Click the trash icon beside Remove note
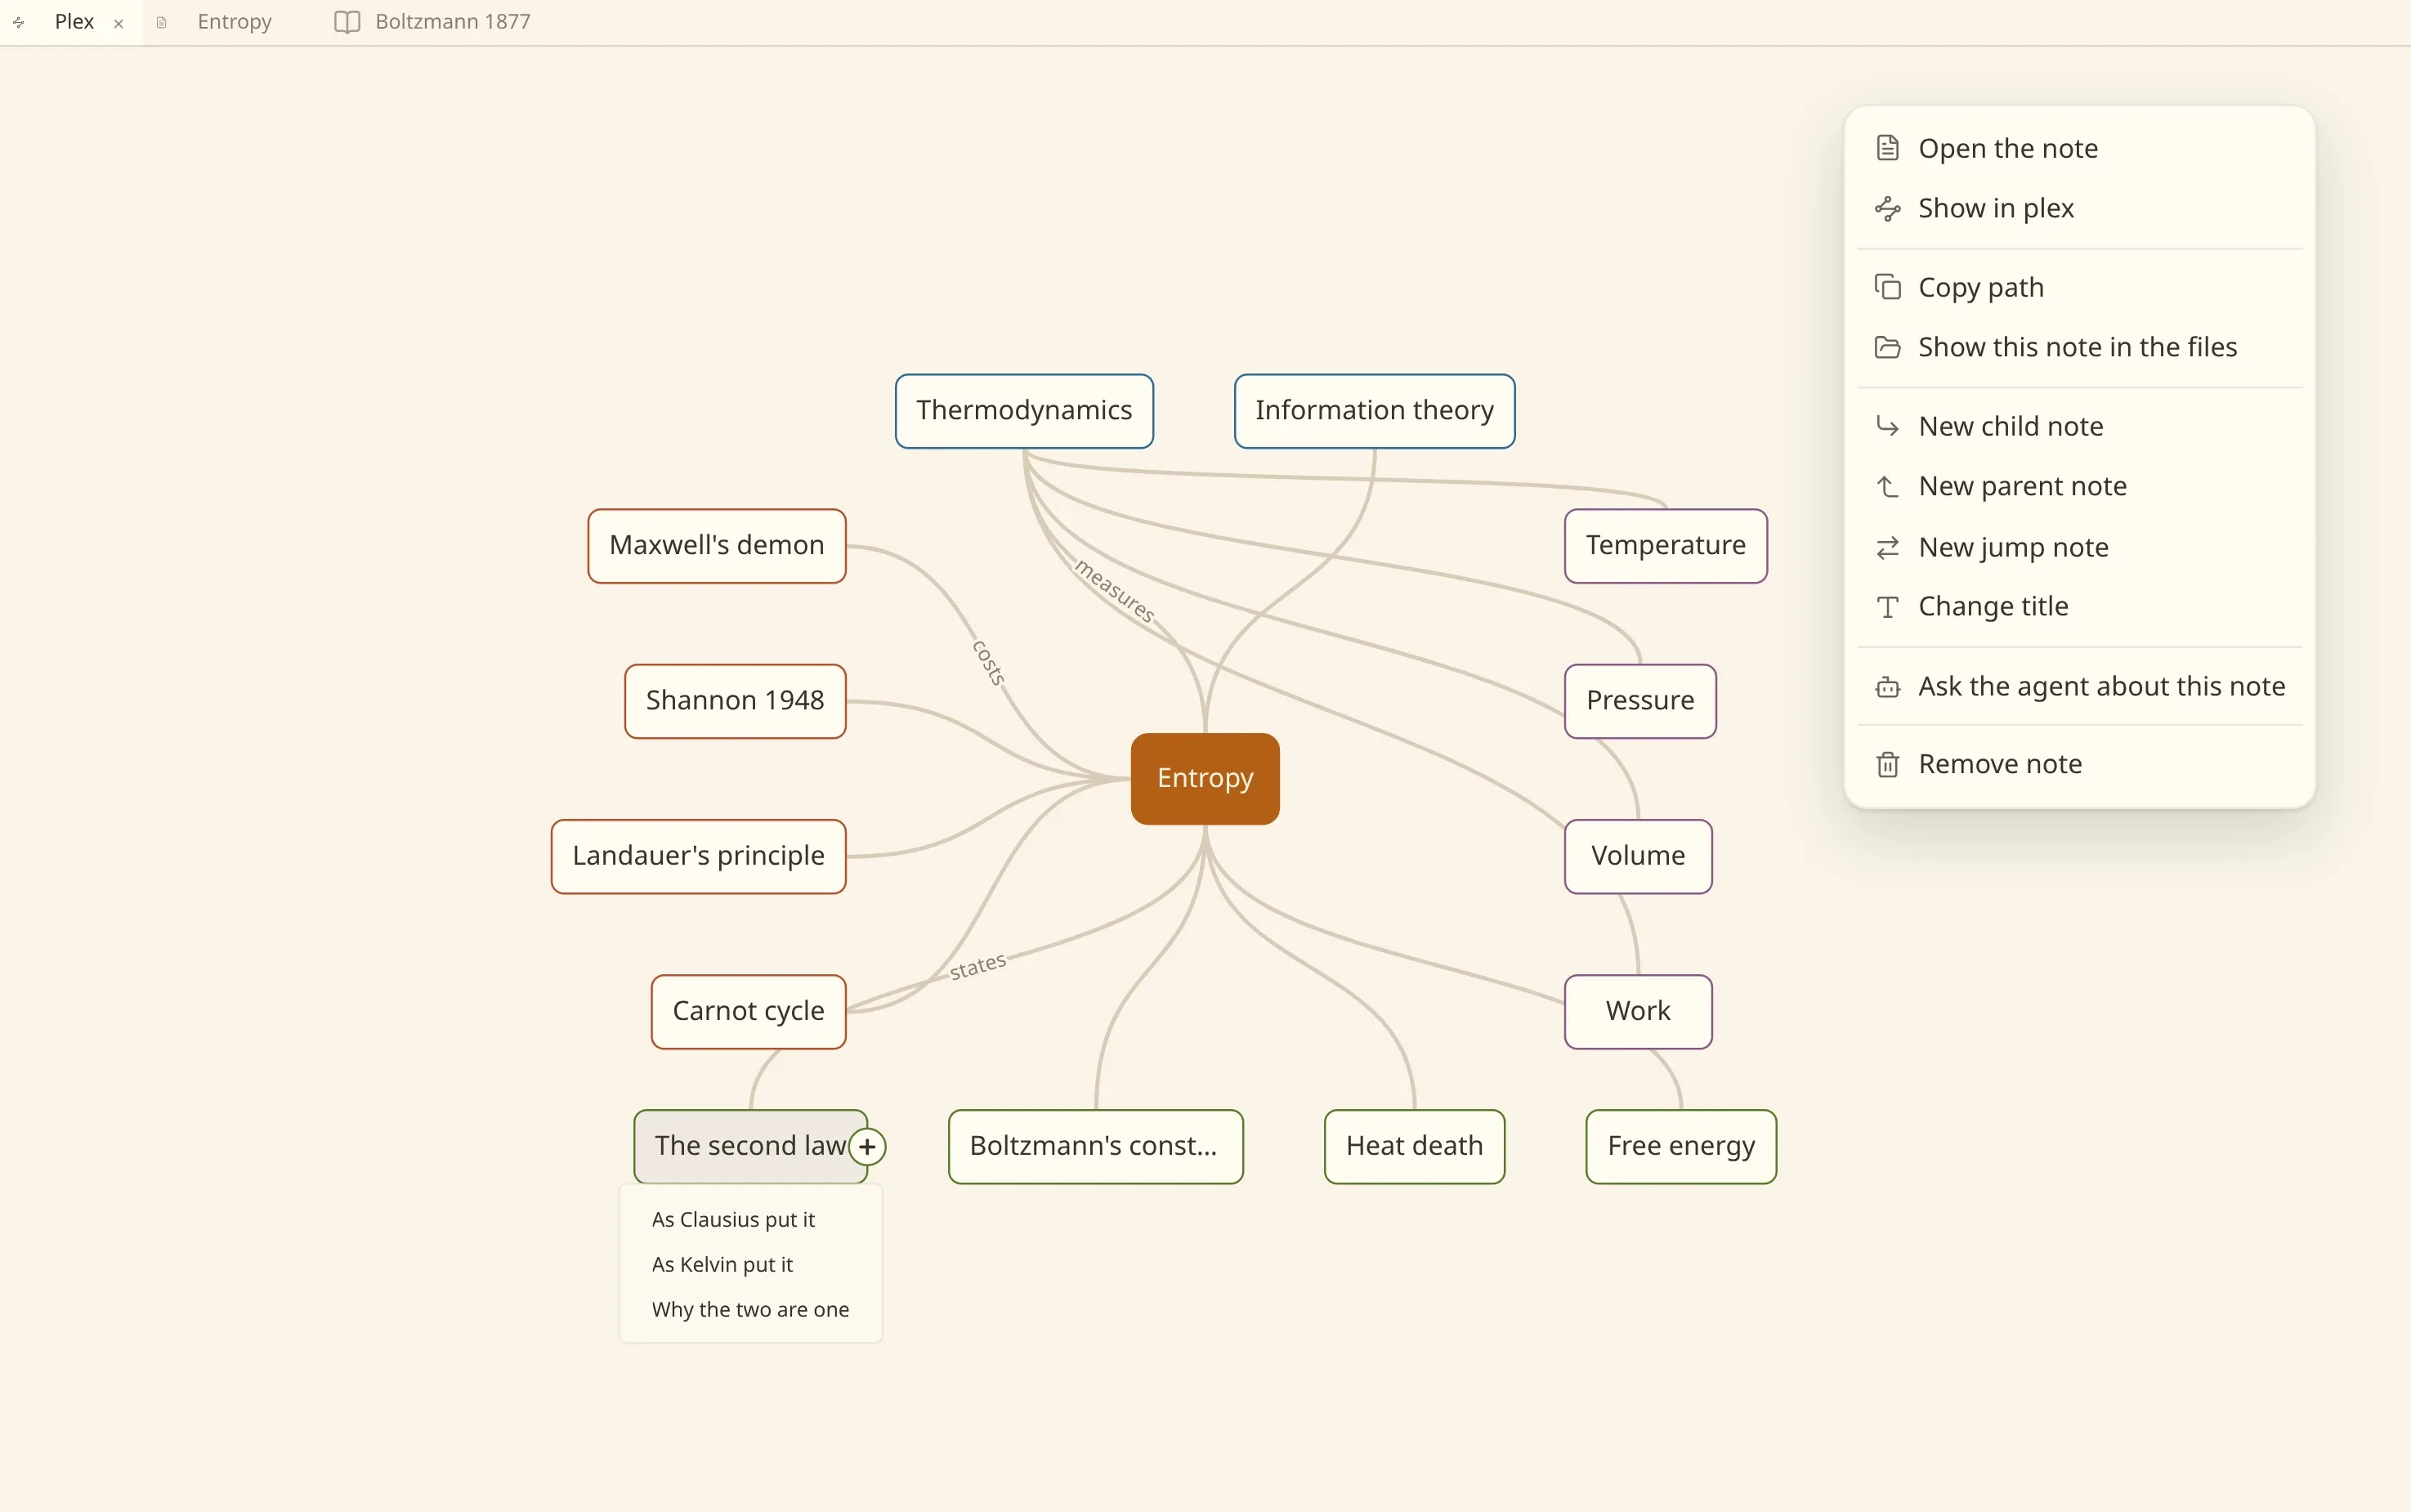The image size is (2411, 1512). [1887, 764]
